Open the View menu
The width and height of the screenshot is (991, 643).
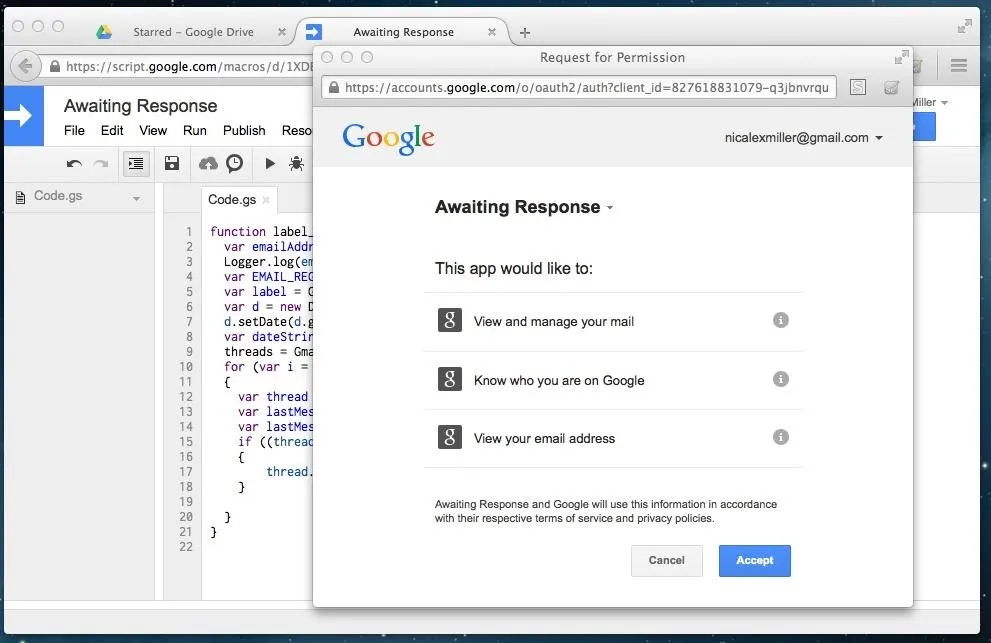click(x=153, y=130)
